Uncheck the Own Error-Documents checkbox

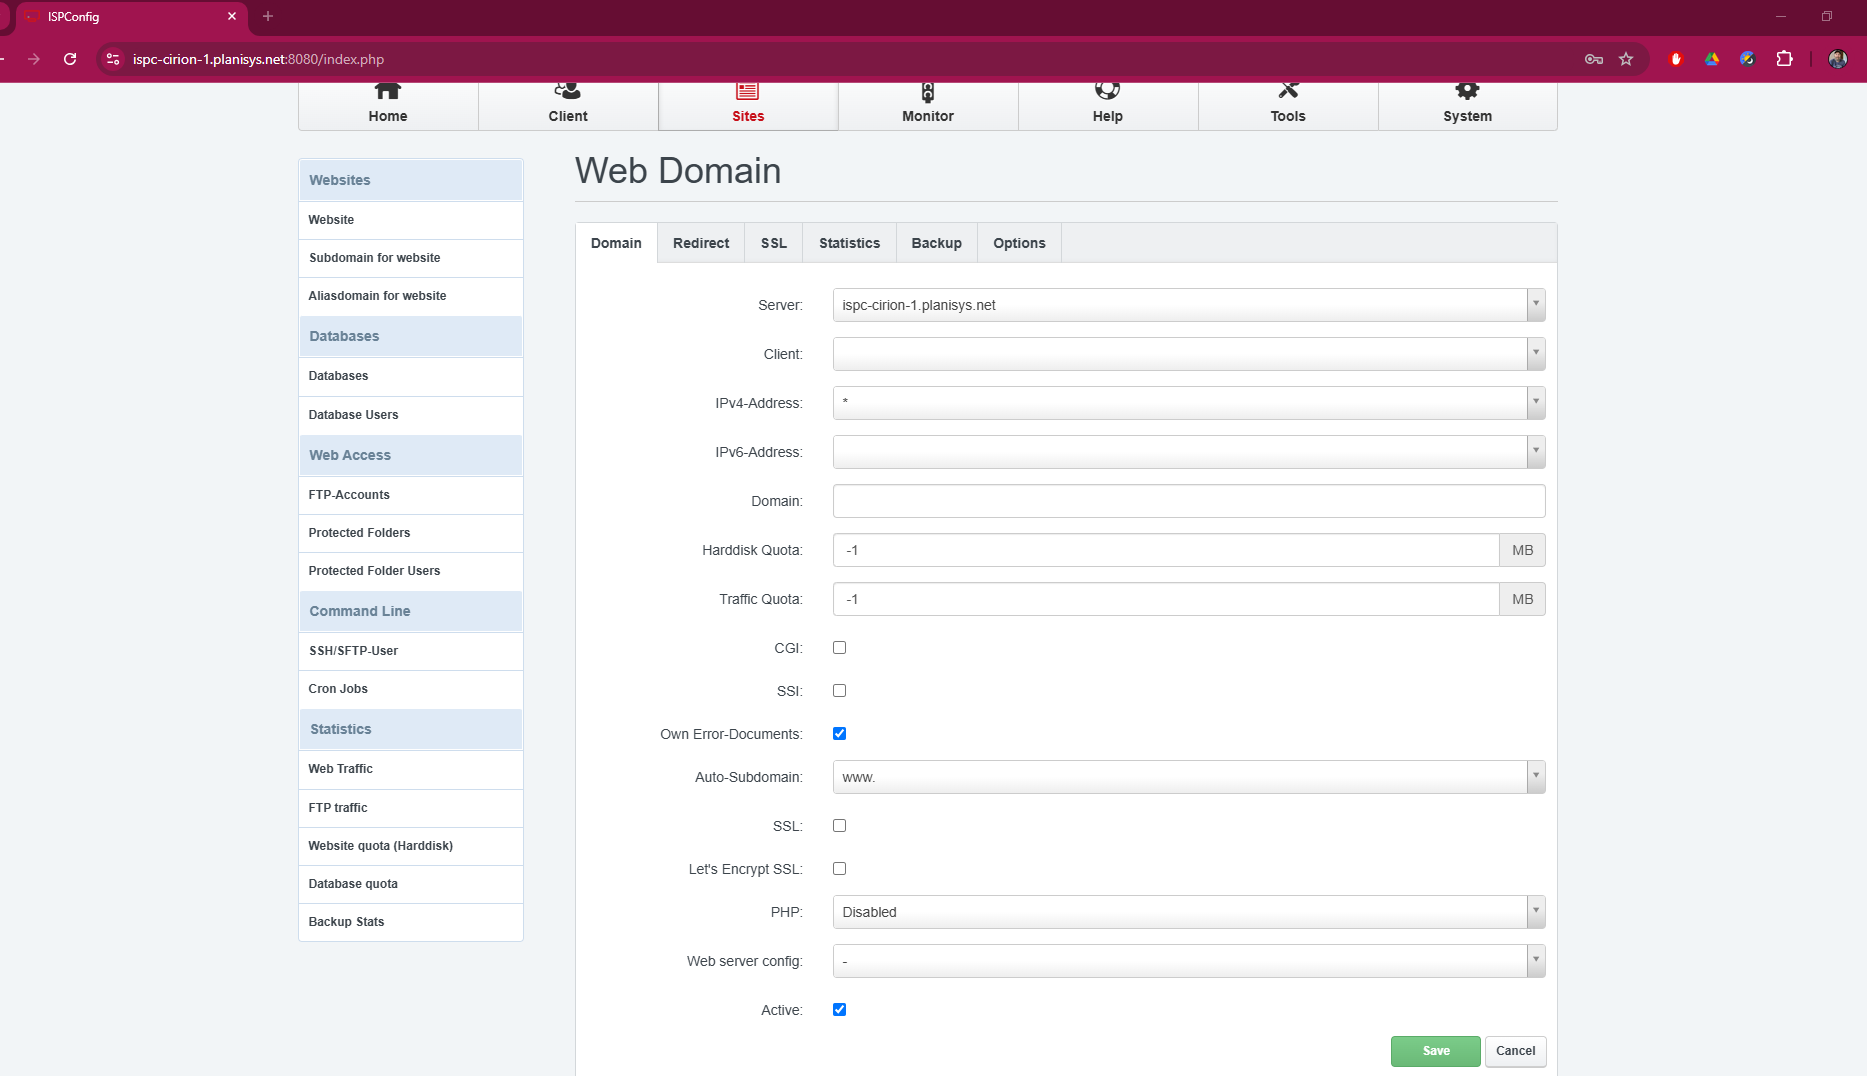point(840,734)
